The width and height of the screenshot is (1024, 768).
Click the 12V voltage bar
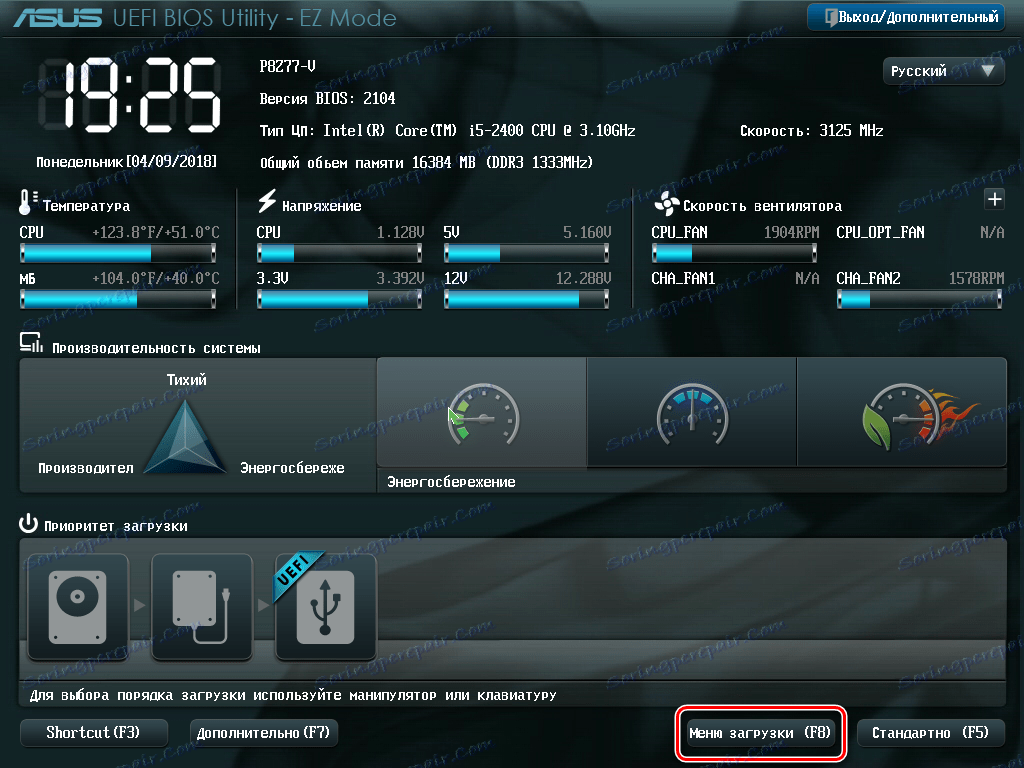click(x=526, y=299)
